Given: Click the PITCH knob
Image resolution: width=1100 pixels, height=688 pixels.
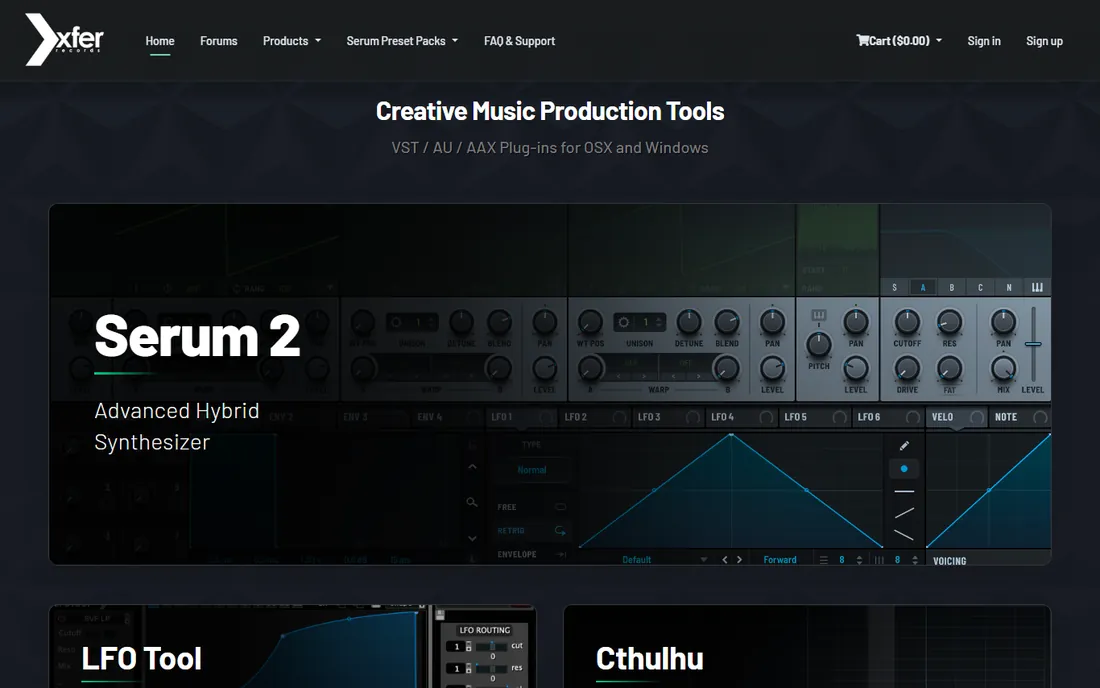Looking at the screenshot, I should [818, 344].
